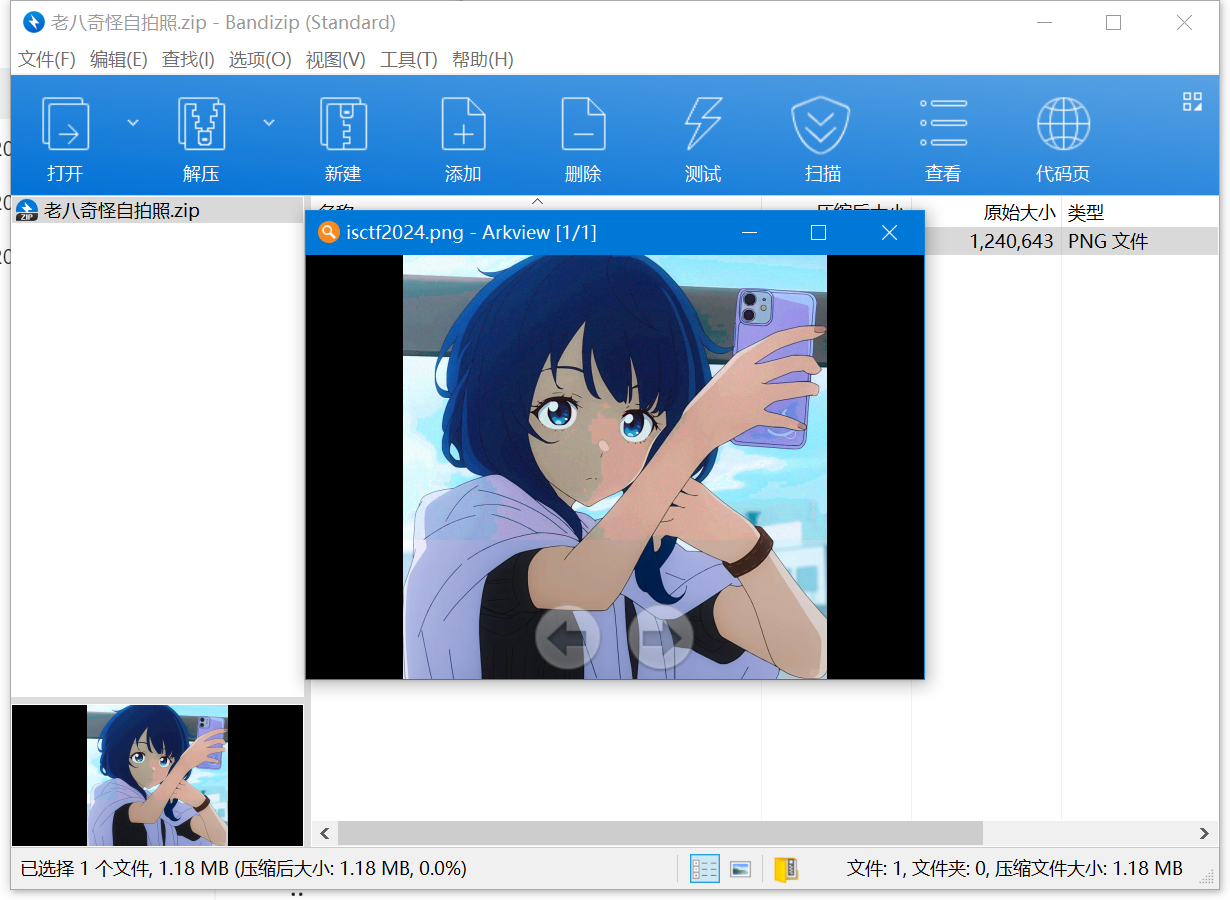Click the Extract (解压) toolbar icon
The image size is (1230, 900).
pos(201,124)
